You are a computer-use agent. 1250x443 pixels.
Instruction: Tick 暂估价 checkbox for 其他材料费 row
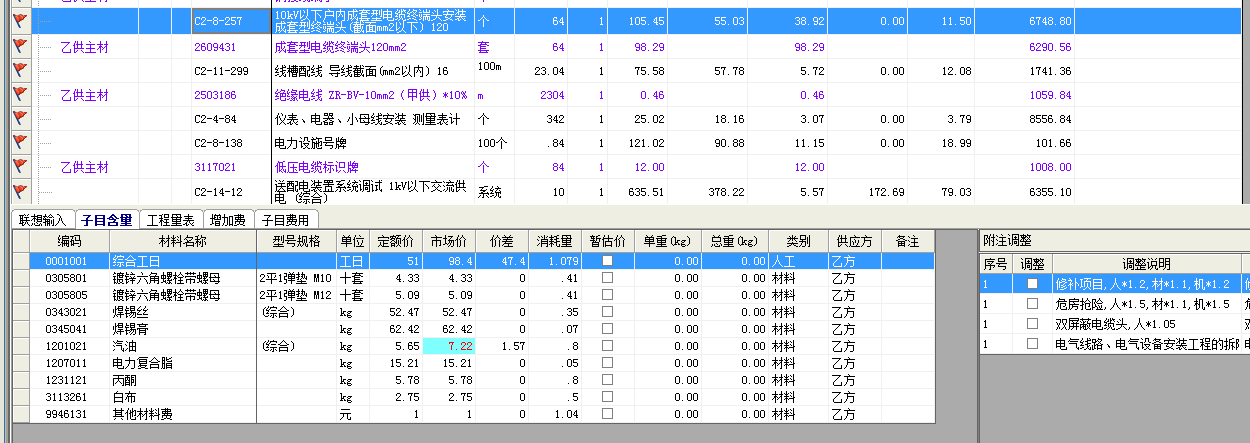[x=607, y=414]
